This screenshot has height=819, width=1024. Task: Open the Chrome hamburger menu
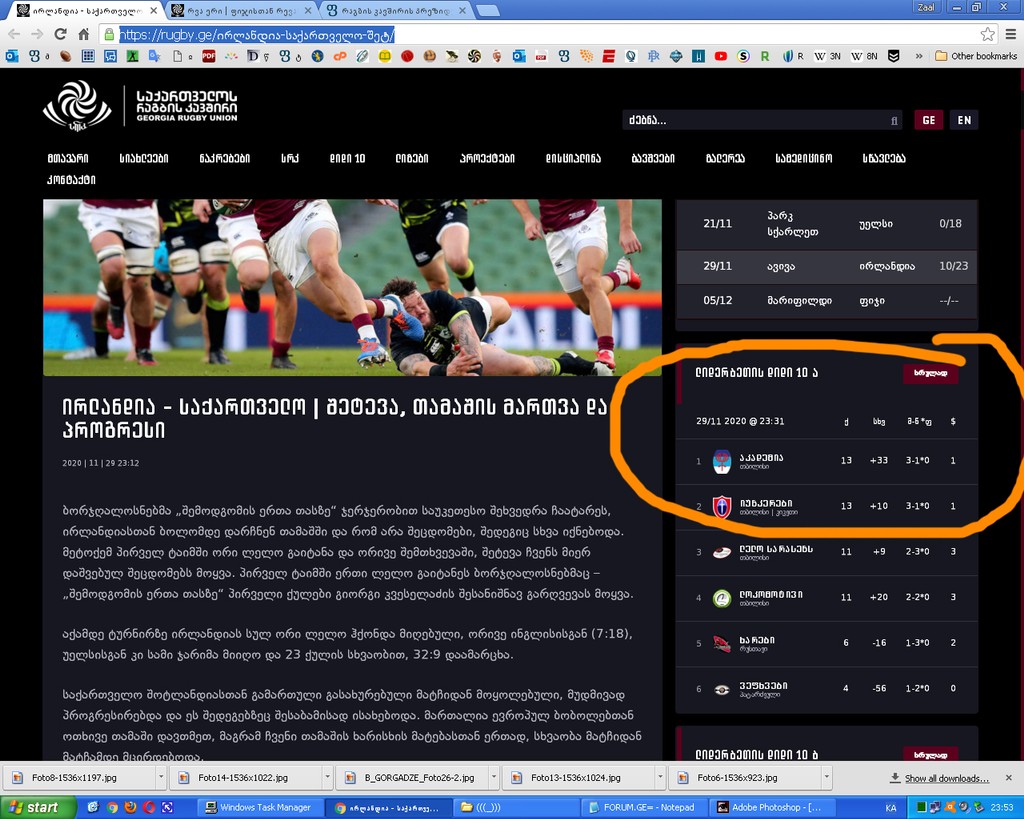coord(1010,34)
